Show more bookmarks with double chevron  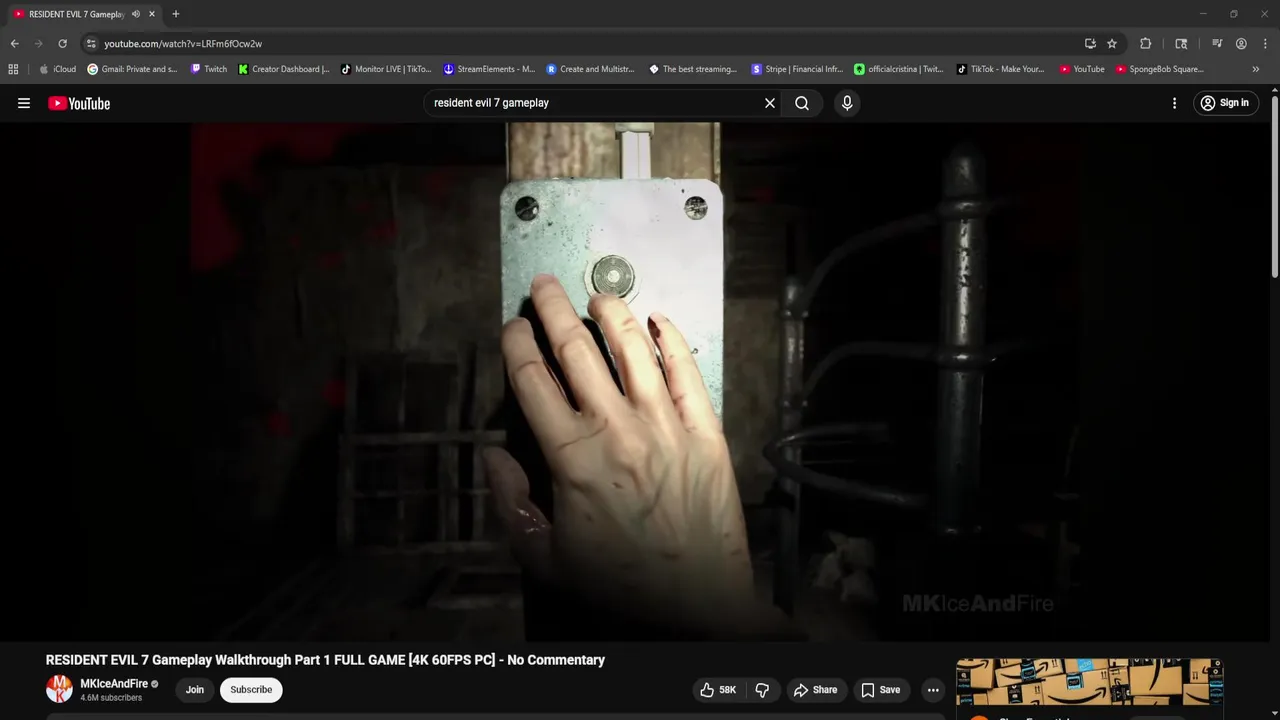(1256, 69)
